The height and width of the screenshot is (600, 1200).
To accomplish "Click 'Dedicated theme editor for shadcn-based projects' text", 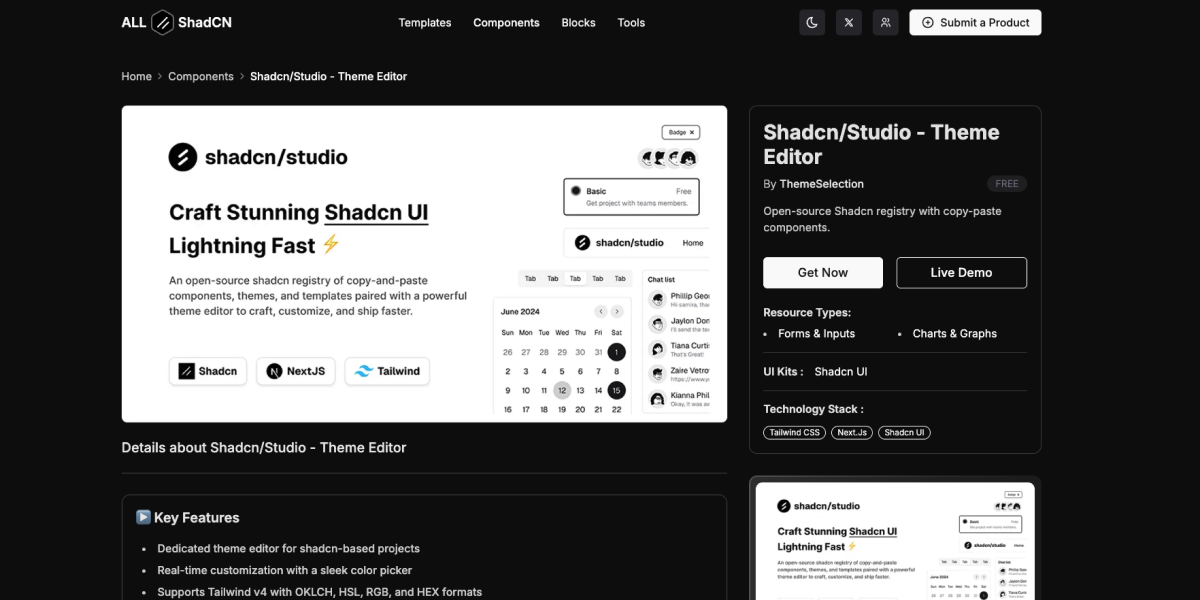I will coord(288,549).
